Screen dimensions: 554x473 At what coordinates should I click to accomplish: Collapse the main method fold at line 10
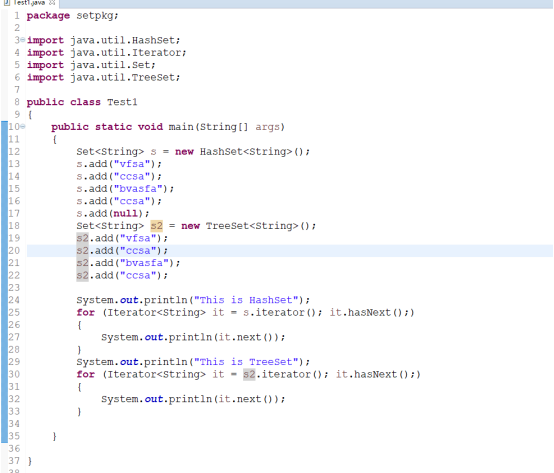23,126
